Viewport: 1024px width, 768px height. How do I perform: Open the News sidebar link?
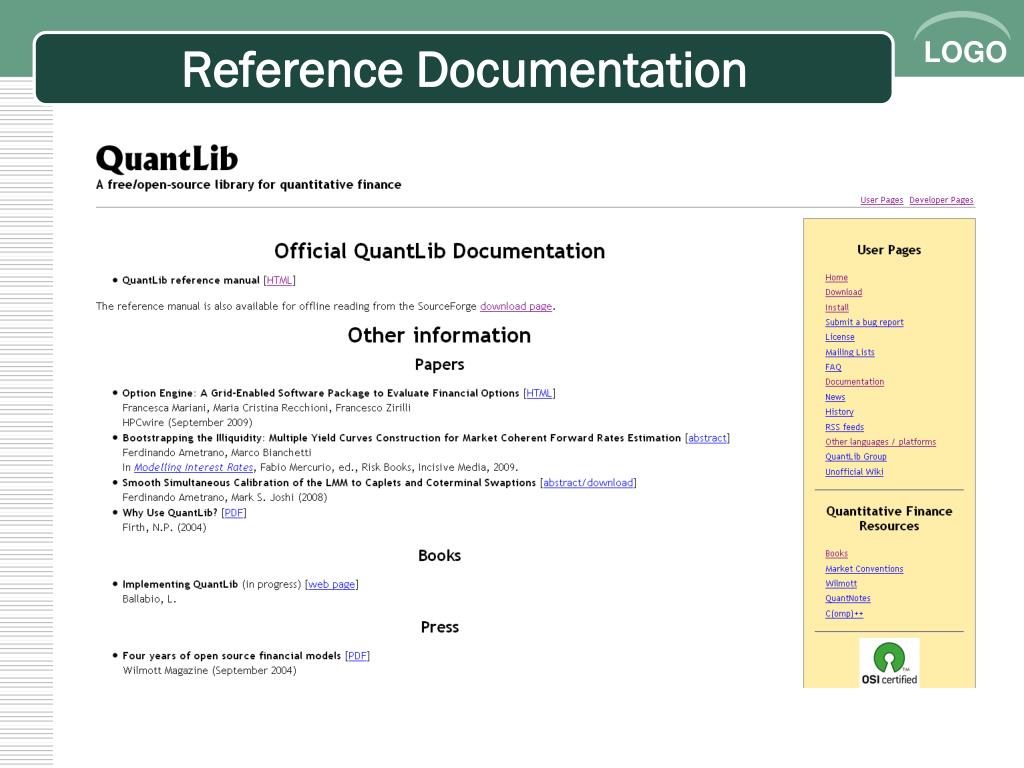[x=835, y=397]
